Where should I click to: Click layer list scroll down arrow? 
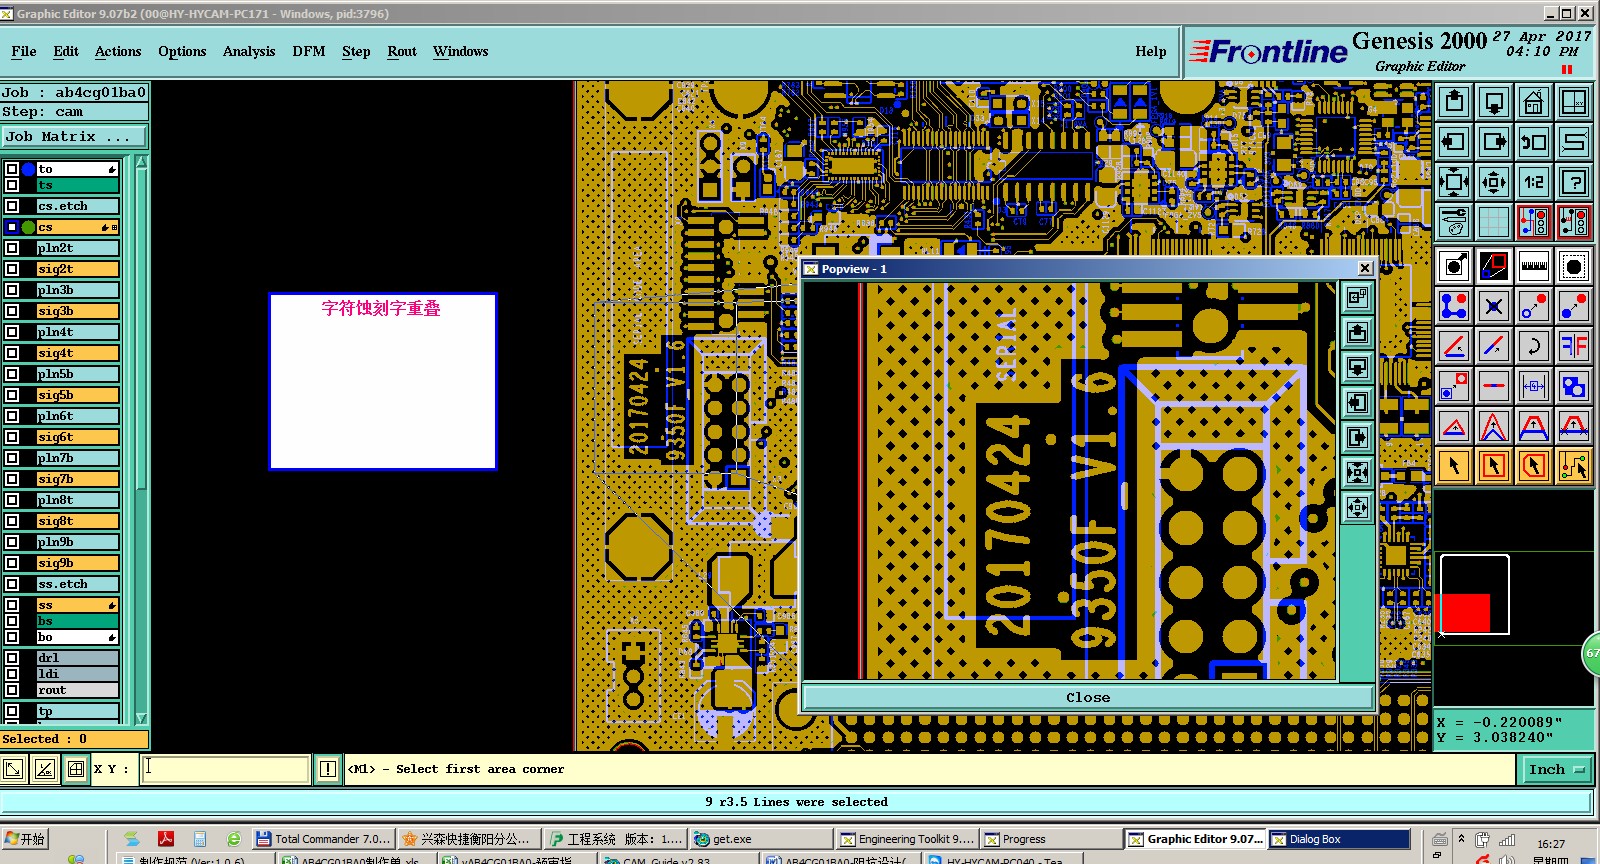141,718
